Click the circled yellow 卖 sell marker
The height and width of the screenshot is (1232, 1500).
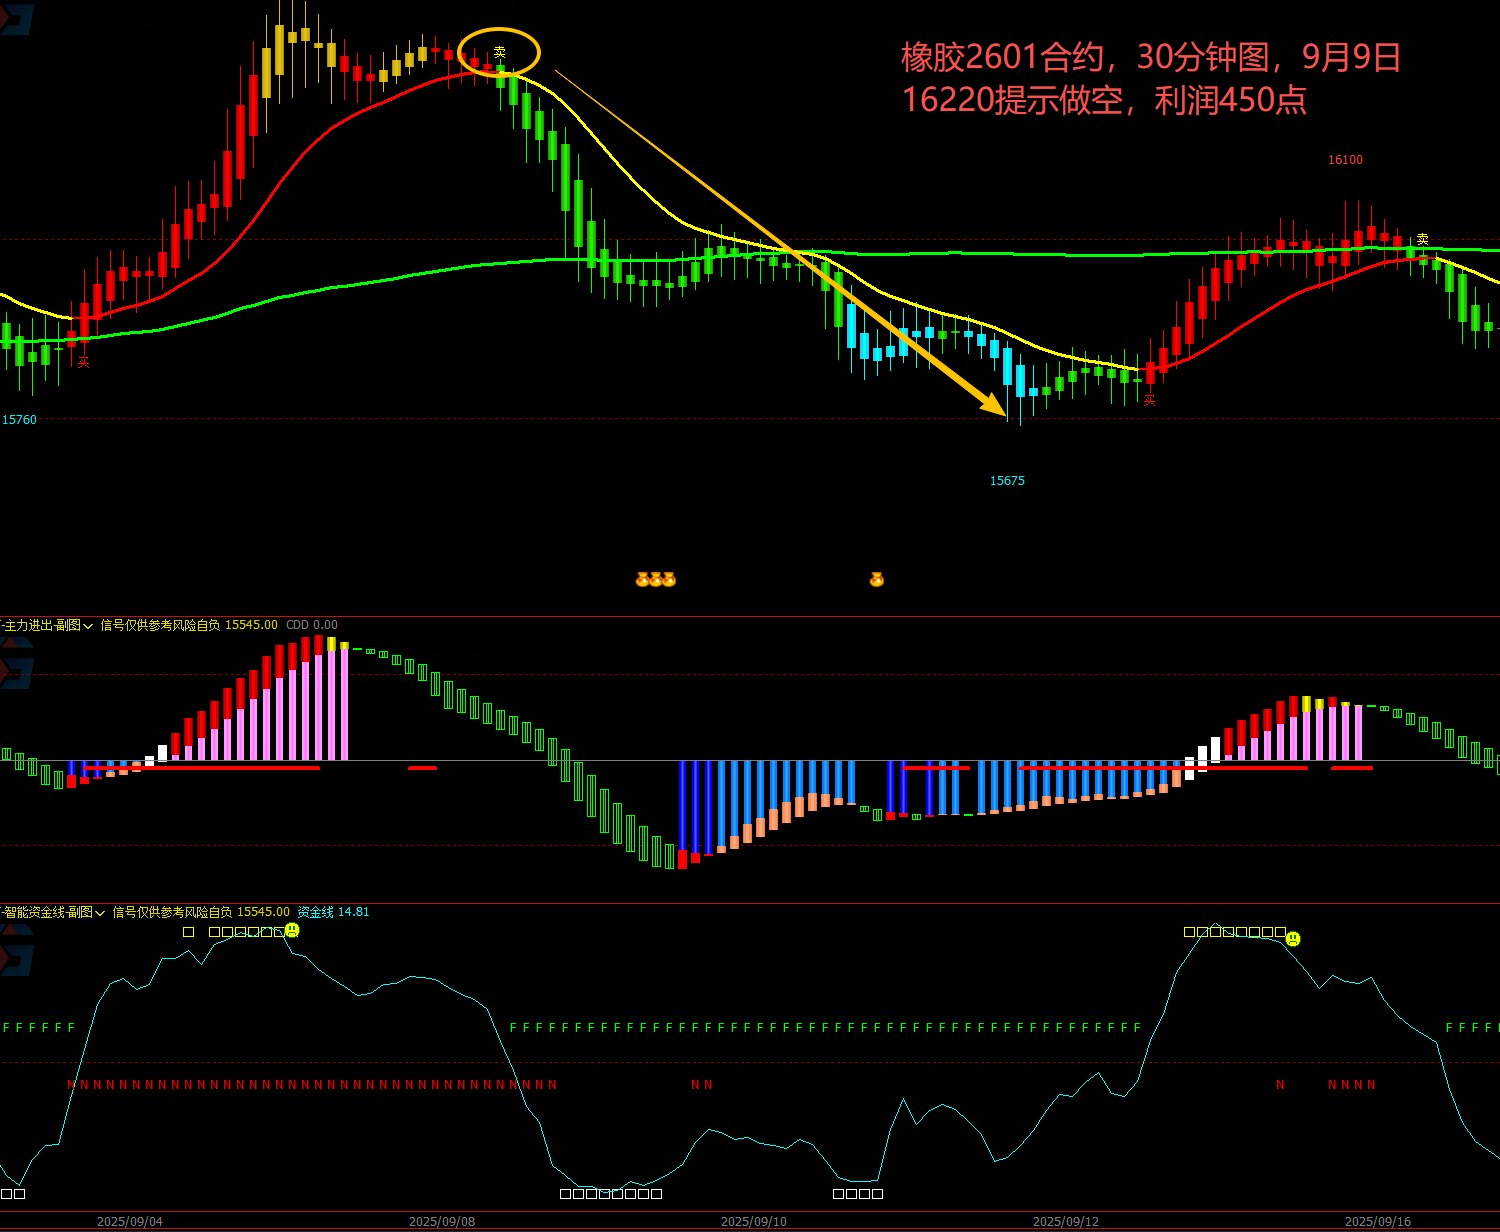[x=499, y=52]
